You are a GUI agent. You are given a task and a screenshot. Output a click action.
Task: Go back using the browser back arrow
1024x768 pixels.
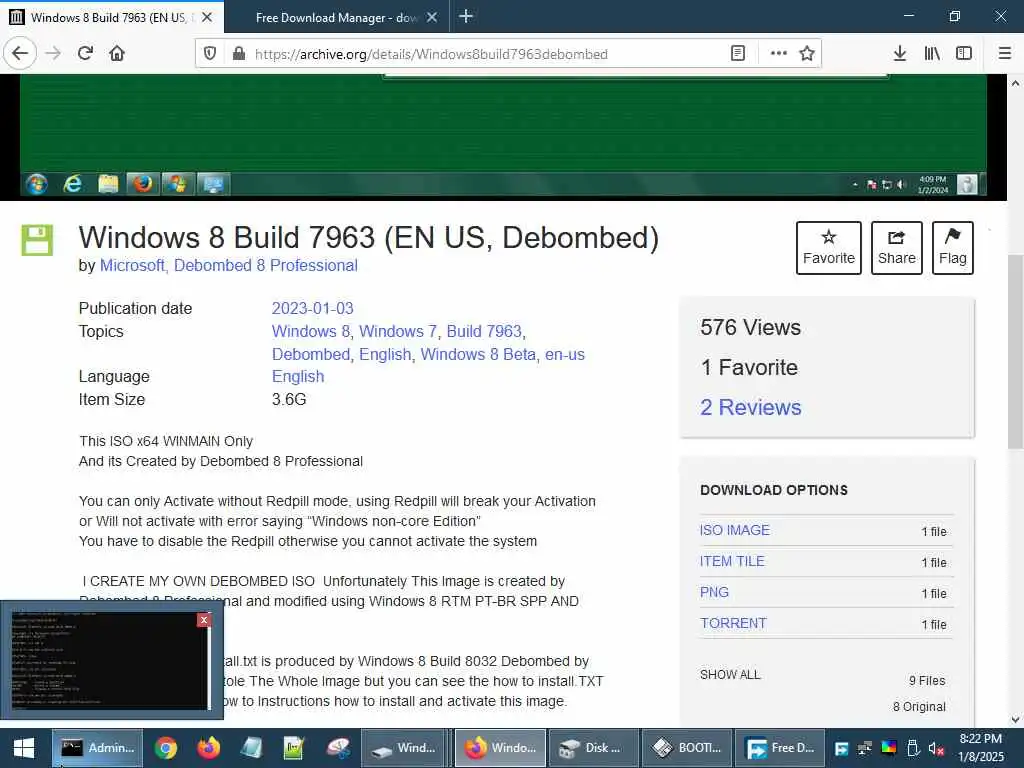[x=20, y=54]
